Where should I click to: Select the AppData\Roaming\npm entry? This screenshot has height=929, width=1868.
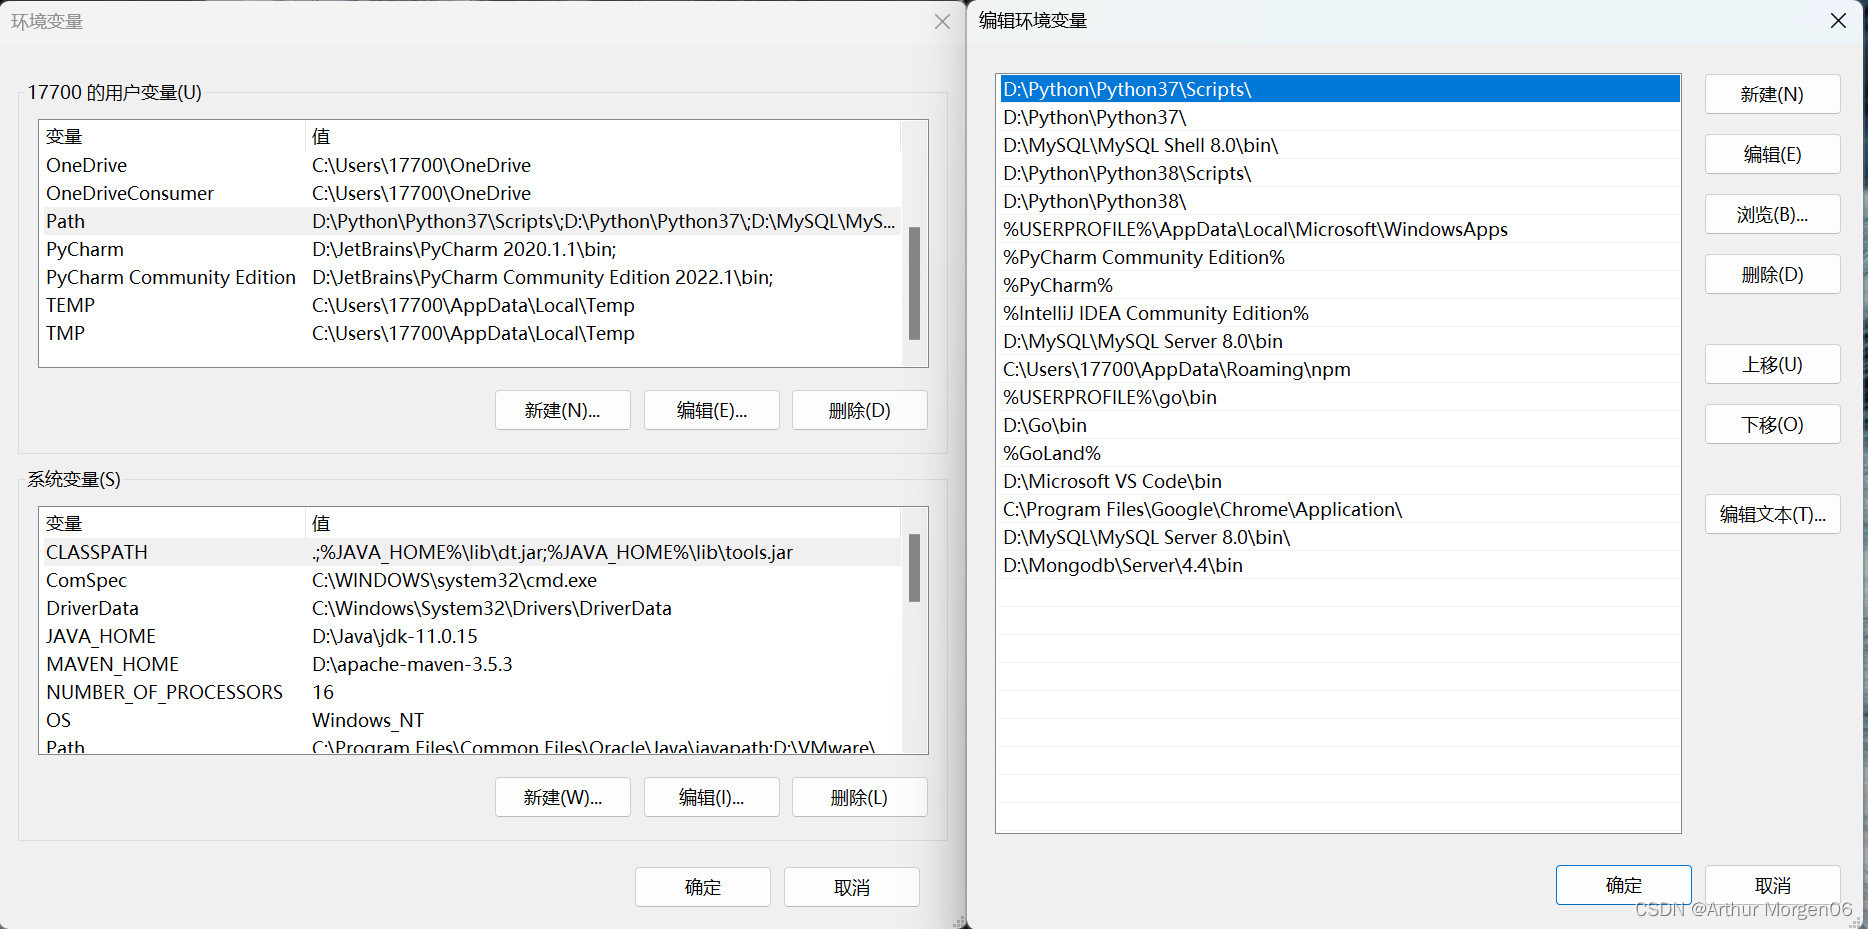pos(1339,369)
